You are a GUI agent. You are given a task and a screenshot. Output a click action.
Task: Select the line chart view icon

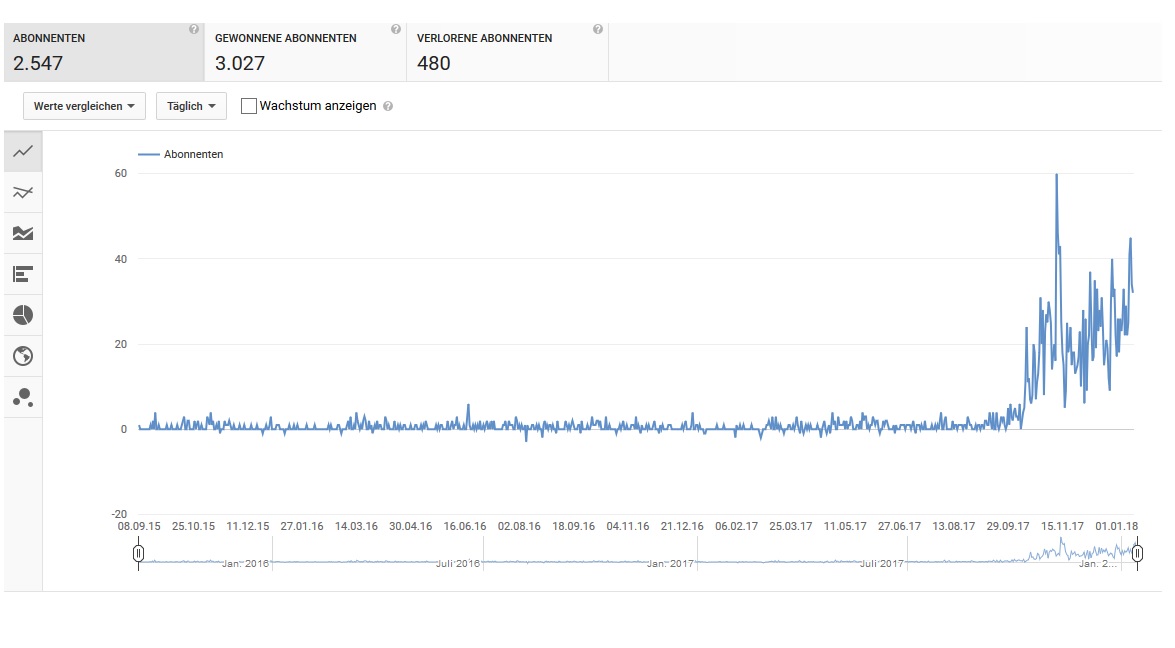(x=23, y=151)
